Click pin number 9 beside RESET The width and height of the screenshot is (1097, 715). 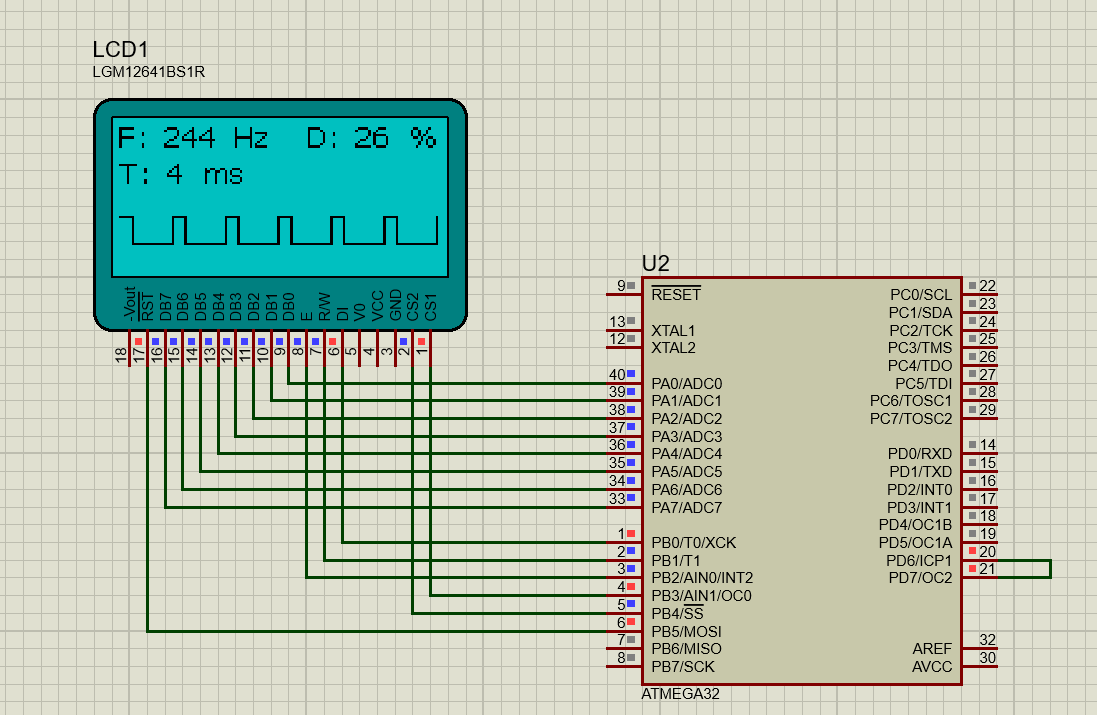621,286
